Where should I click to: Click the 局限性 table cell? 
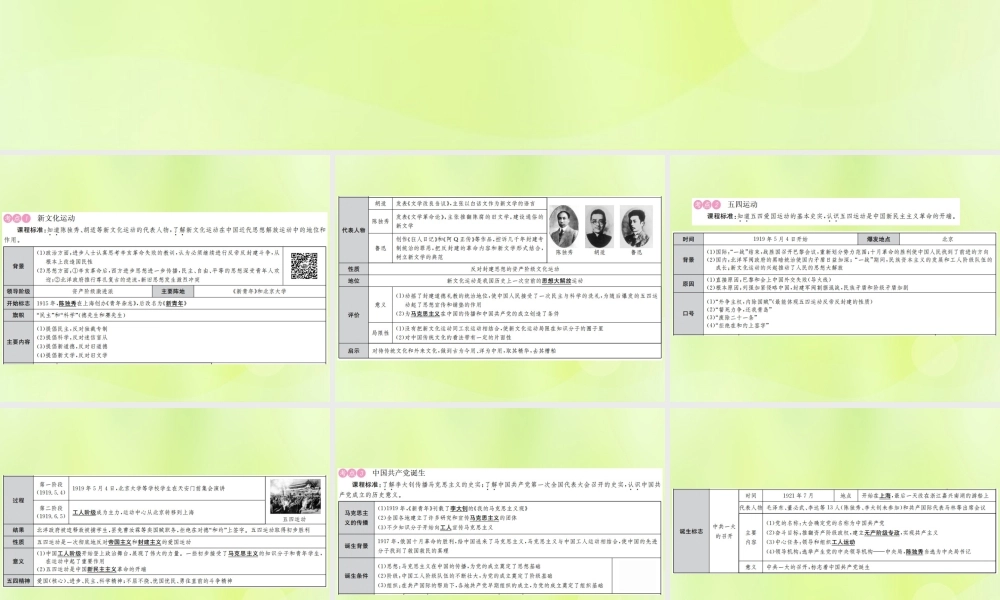[380, 333]
